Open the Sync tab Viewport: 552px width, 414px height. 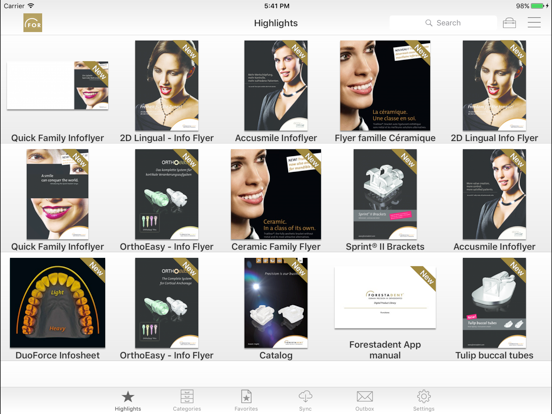(305, 401)
